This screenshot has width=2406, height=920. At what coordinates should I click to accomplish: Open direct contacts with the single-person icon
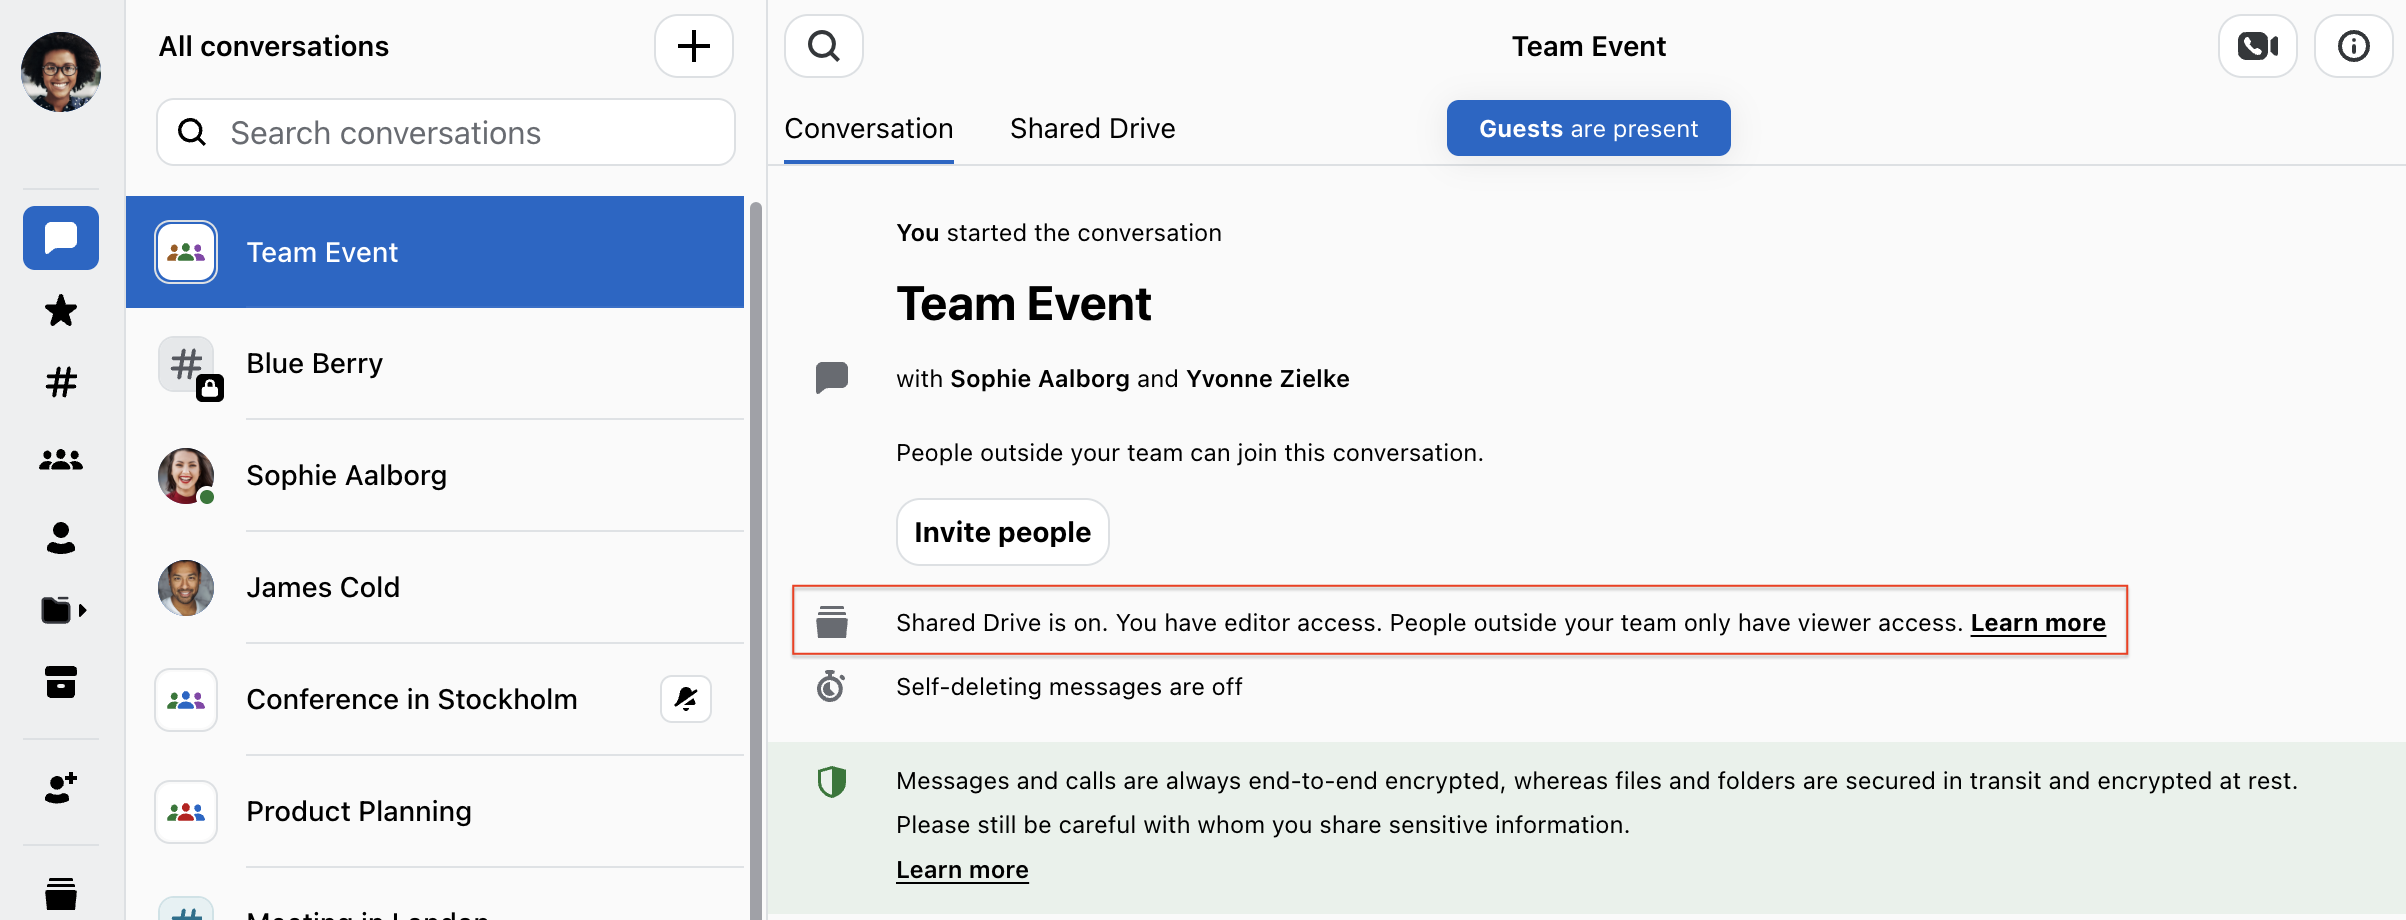pyautogui.click(x=61, y=537)
